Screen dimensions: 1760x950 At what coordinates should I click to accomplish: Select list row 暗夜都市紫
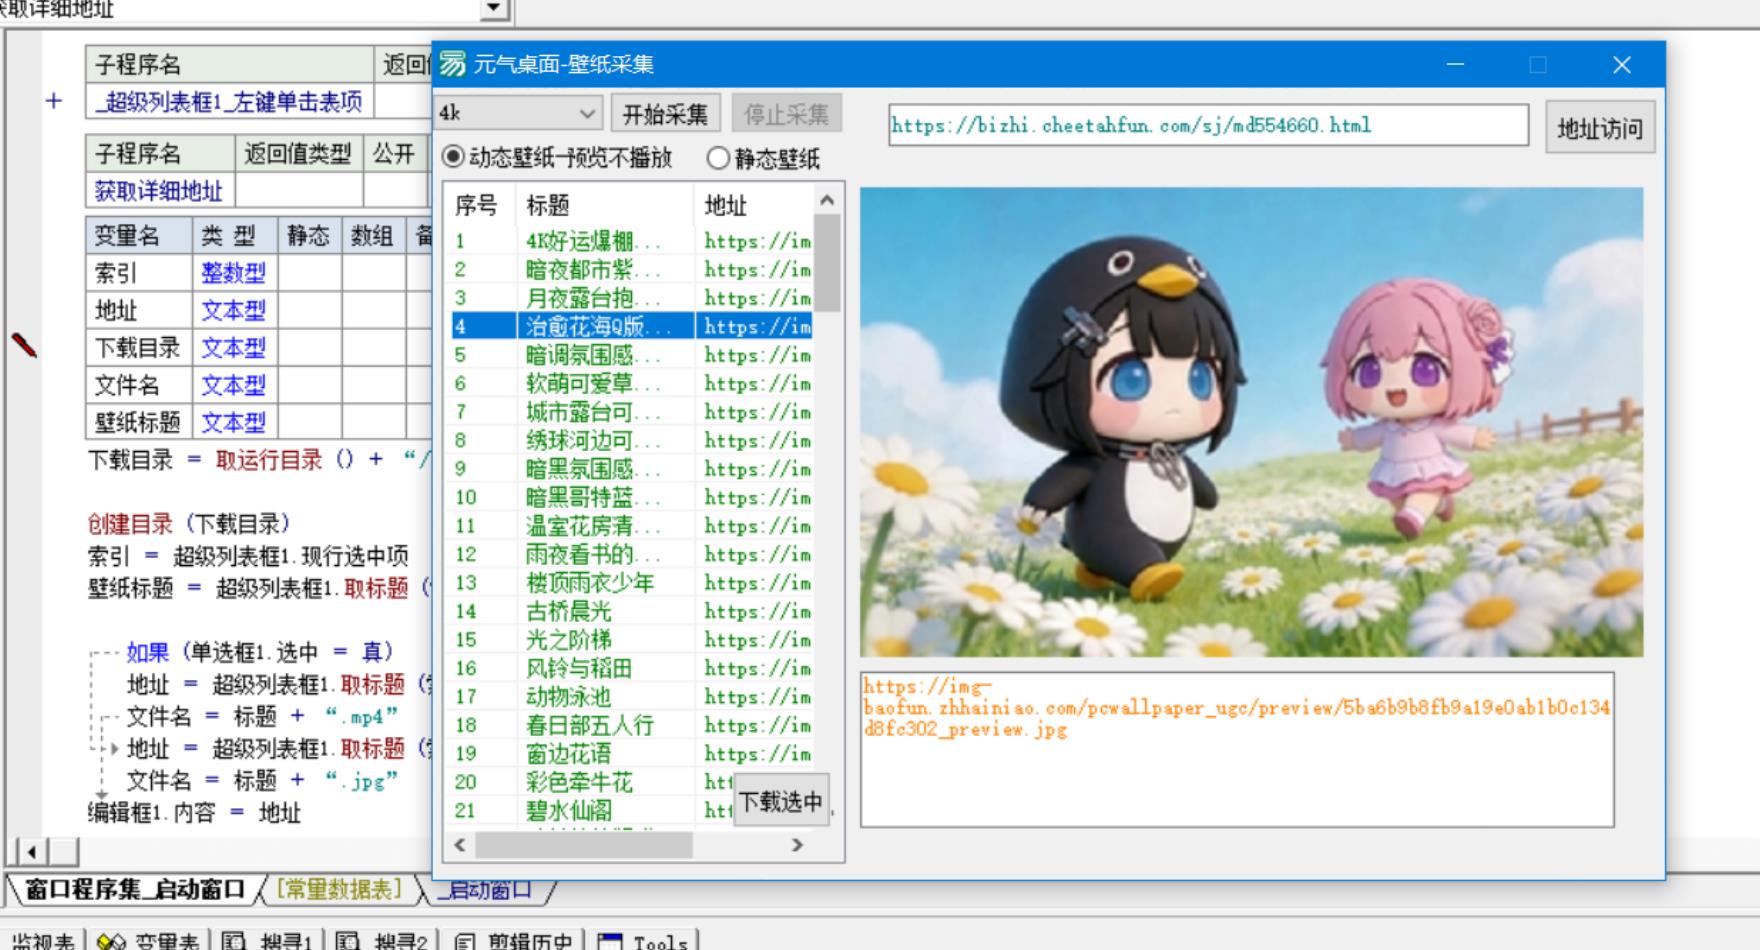point(632,269)
